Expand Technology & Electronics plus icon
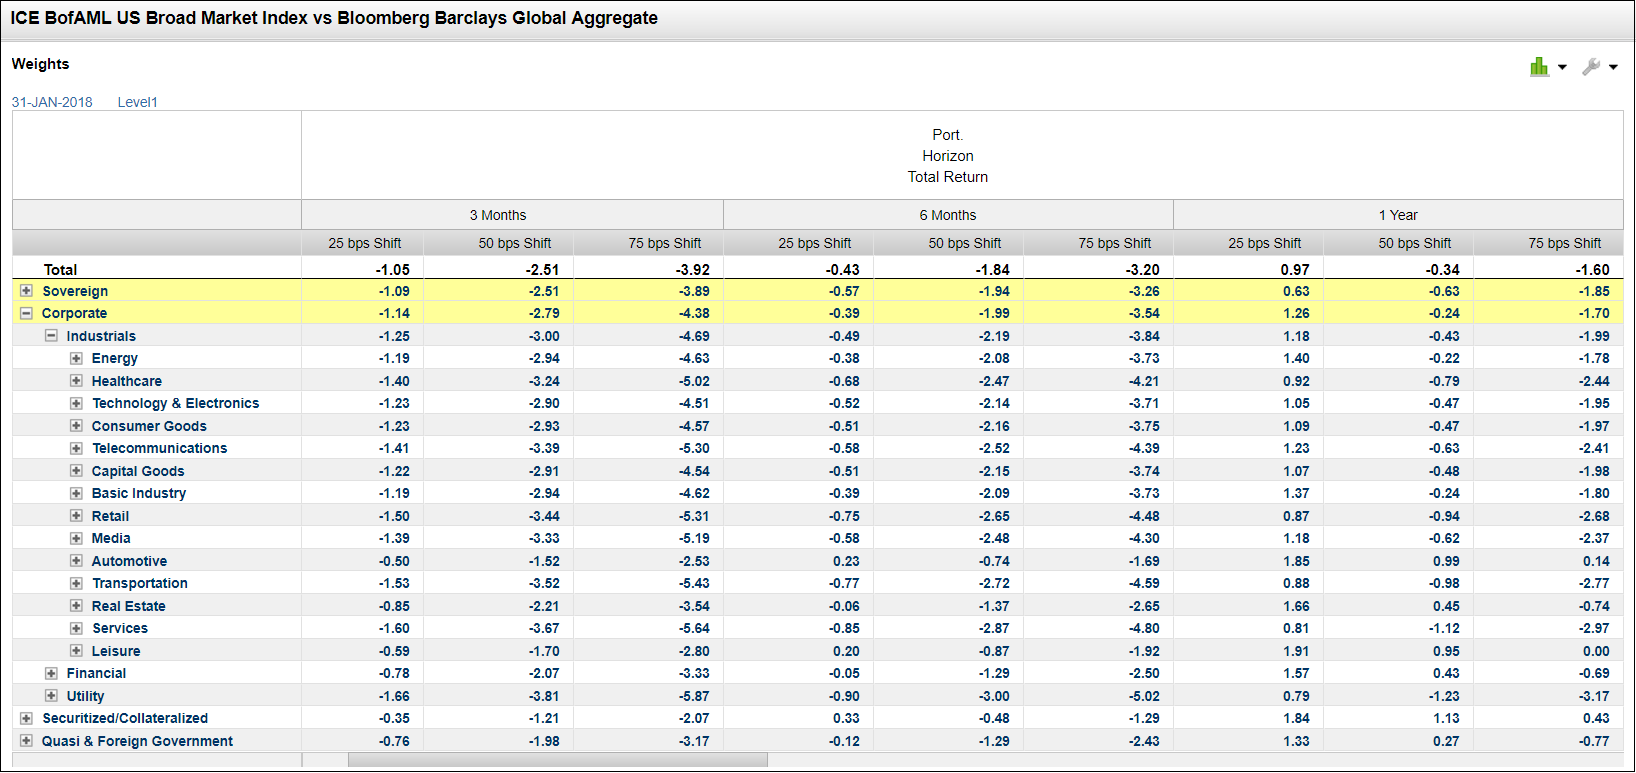 [x=76, y=403]
